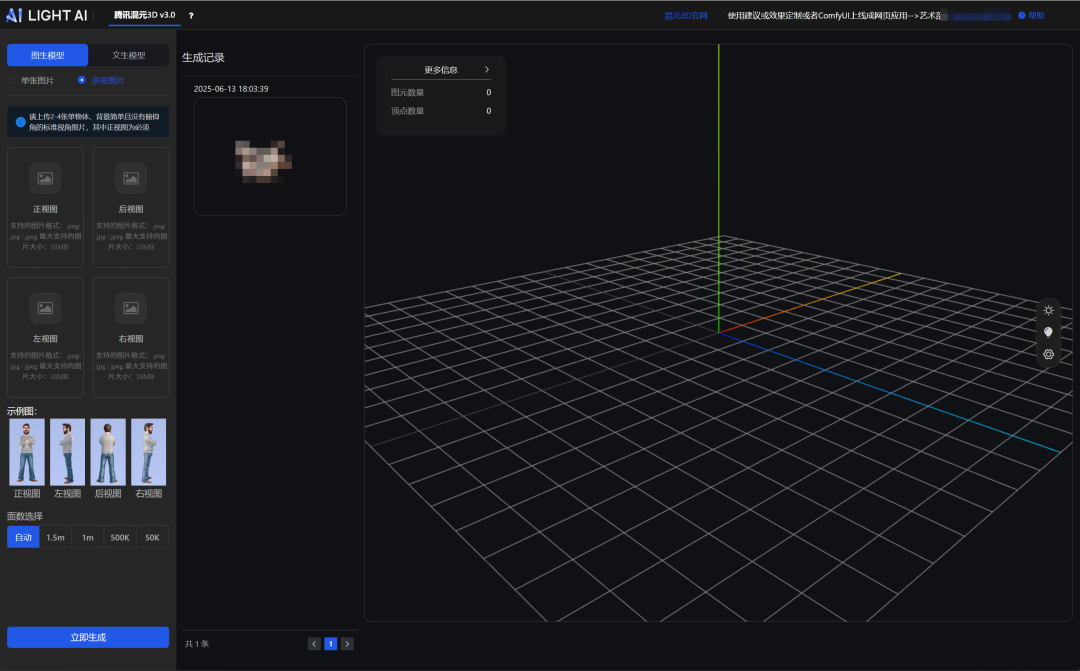Expand the 更多信息 info panel
This screenshot has width=1080, height=671.
[440, 69]
